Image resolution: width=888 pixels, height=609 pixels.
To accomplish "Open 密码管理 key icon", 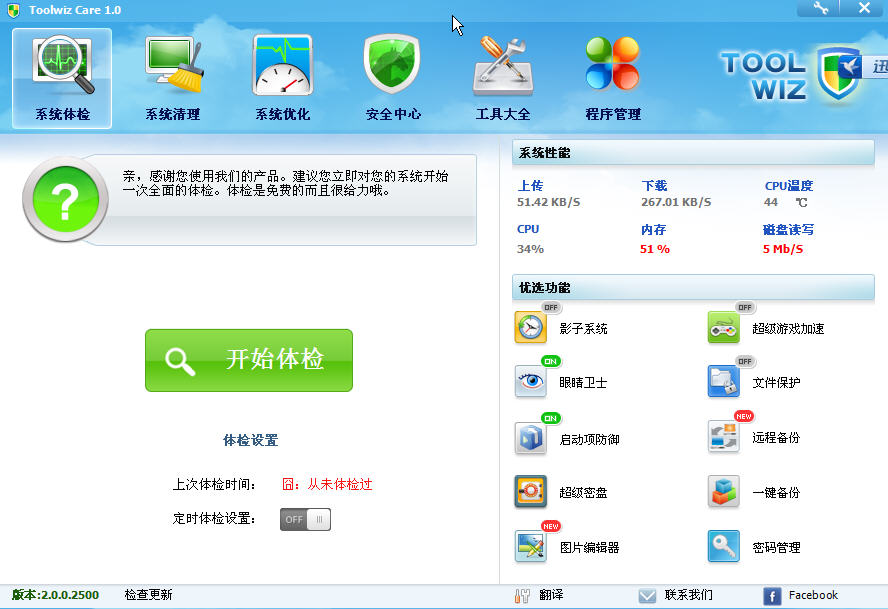I will [x=724, y=546].
